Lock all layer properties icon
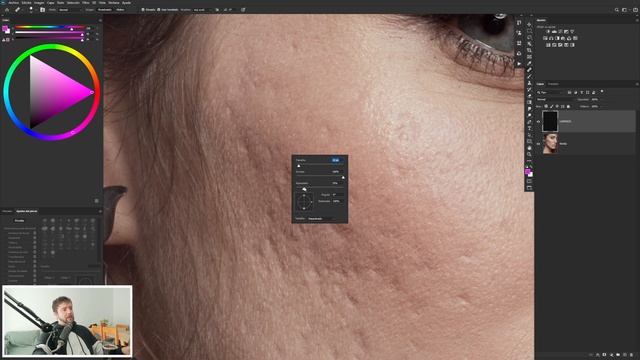640x360 pixels. (568, 107)
